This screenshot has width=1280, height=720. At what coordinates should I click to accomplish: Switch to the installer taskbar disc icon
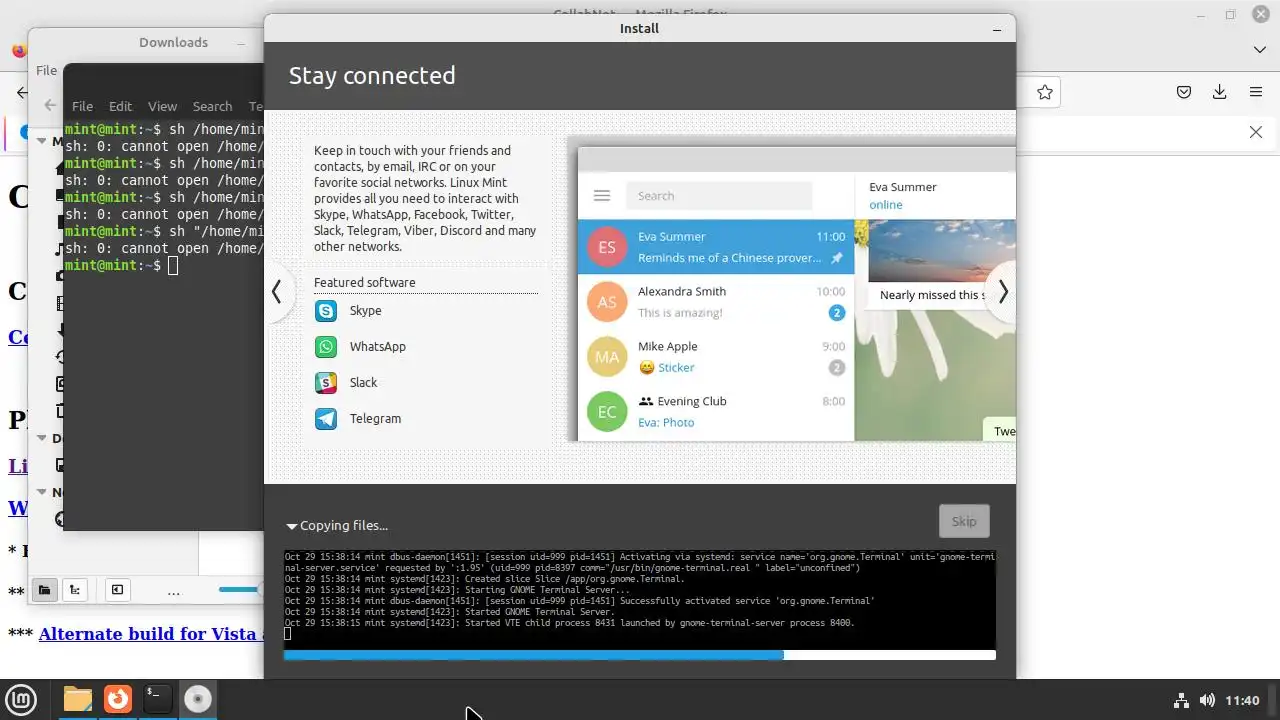[198, 699]
